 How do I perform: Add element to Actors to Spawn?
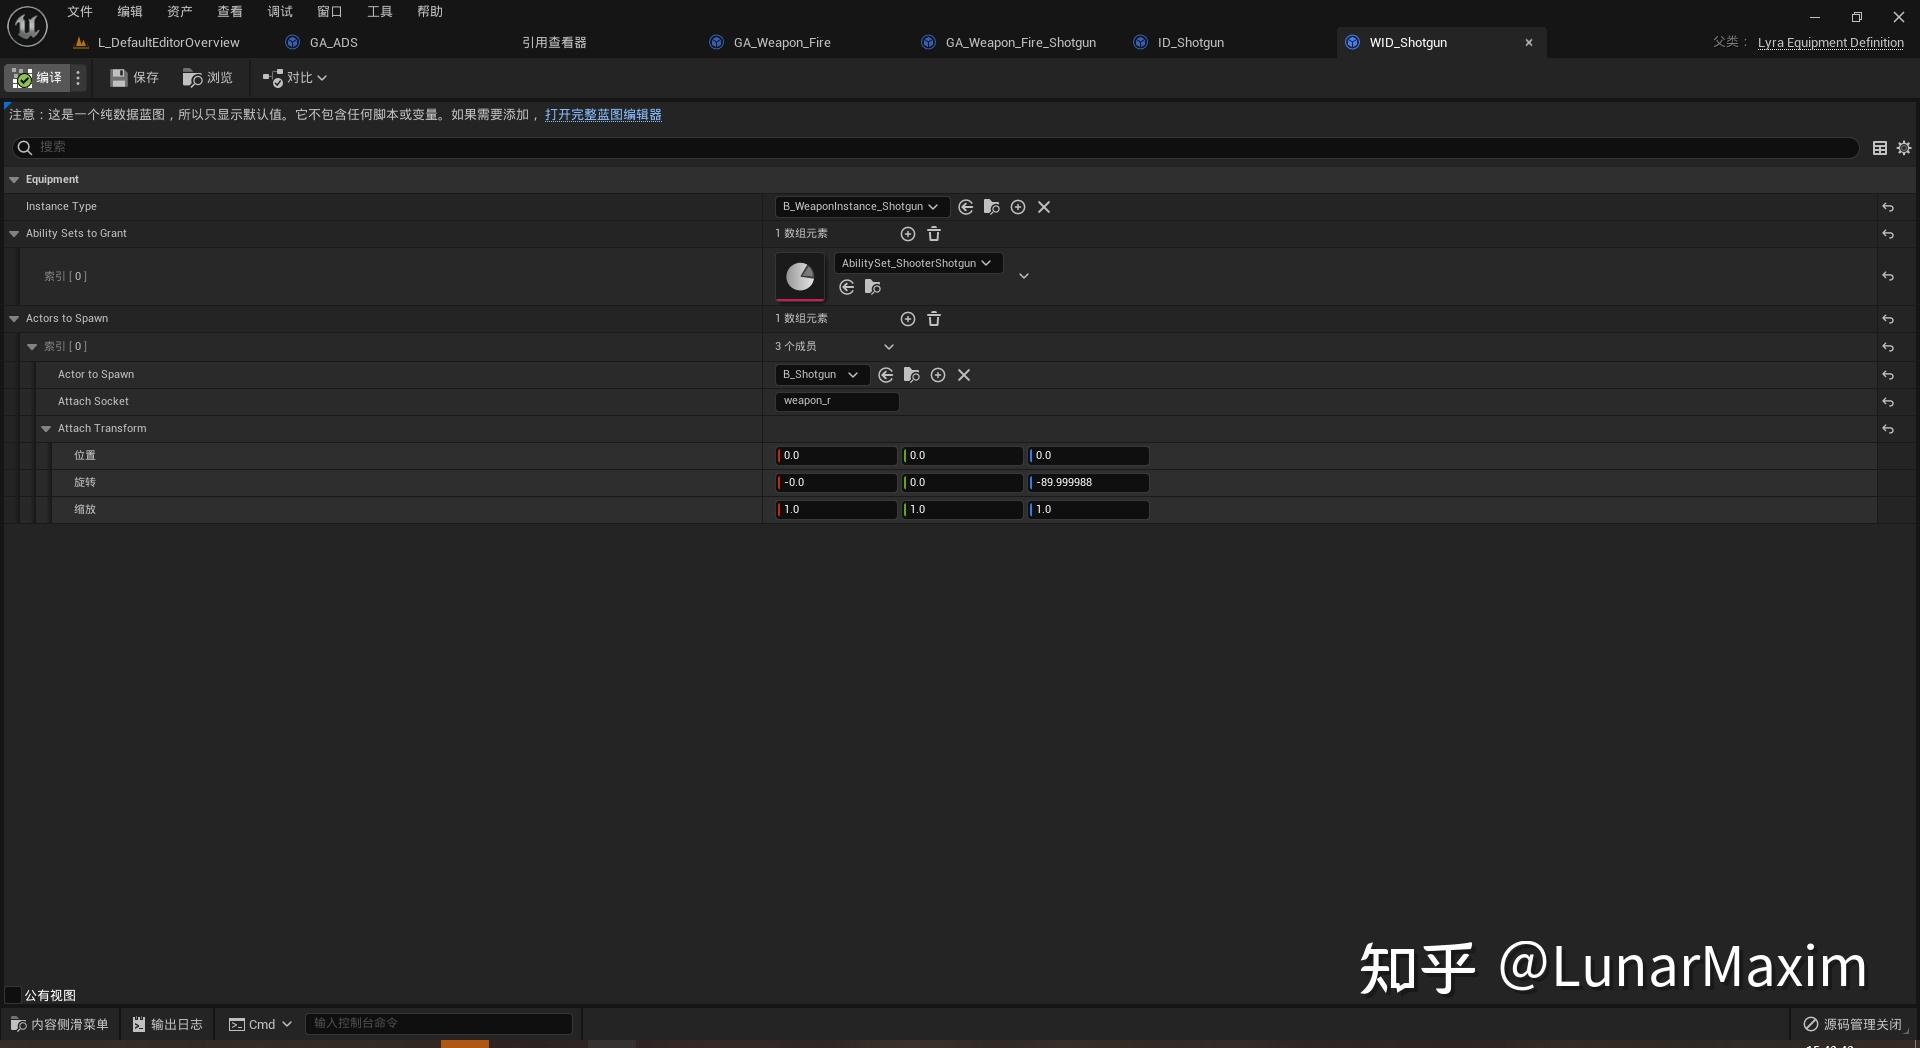[x=908, y=319]
